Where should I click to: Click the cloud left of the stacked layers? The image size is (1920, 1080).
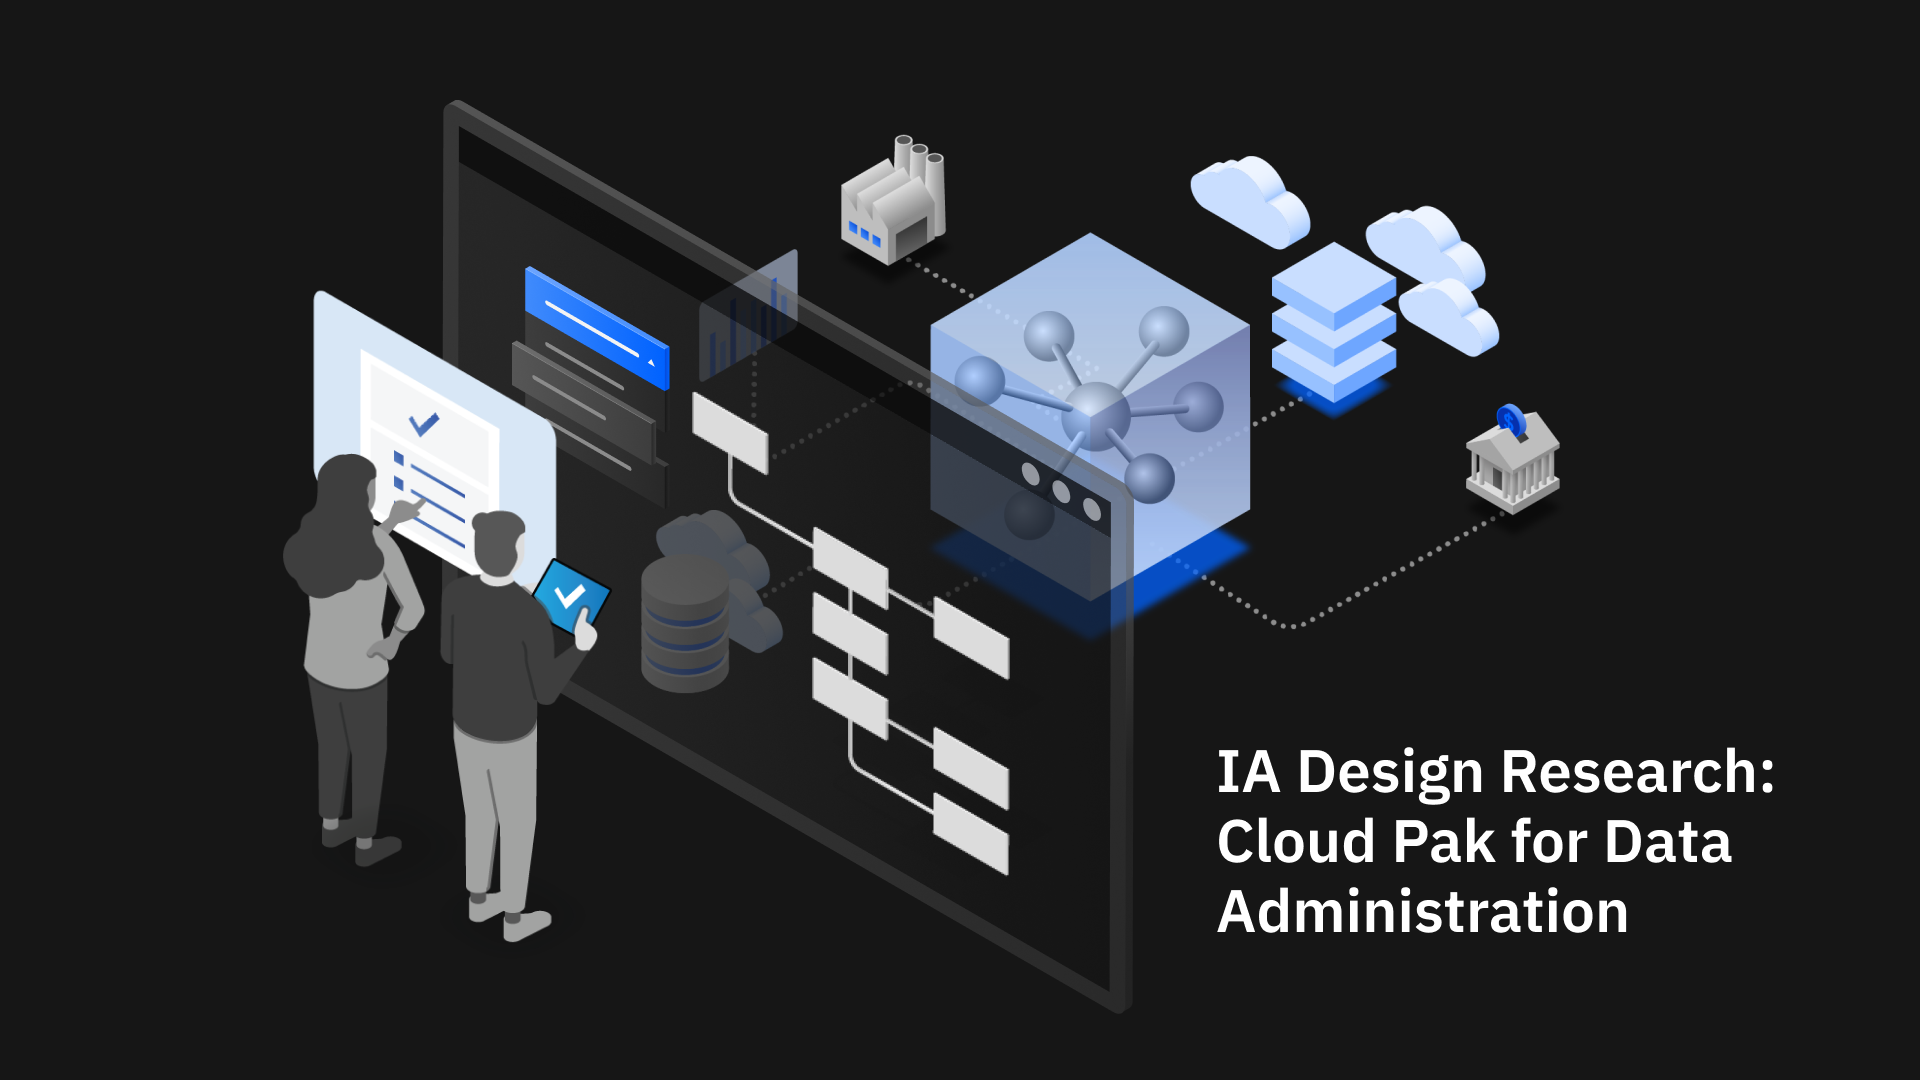[x=1250, y=200]
